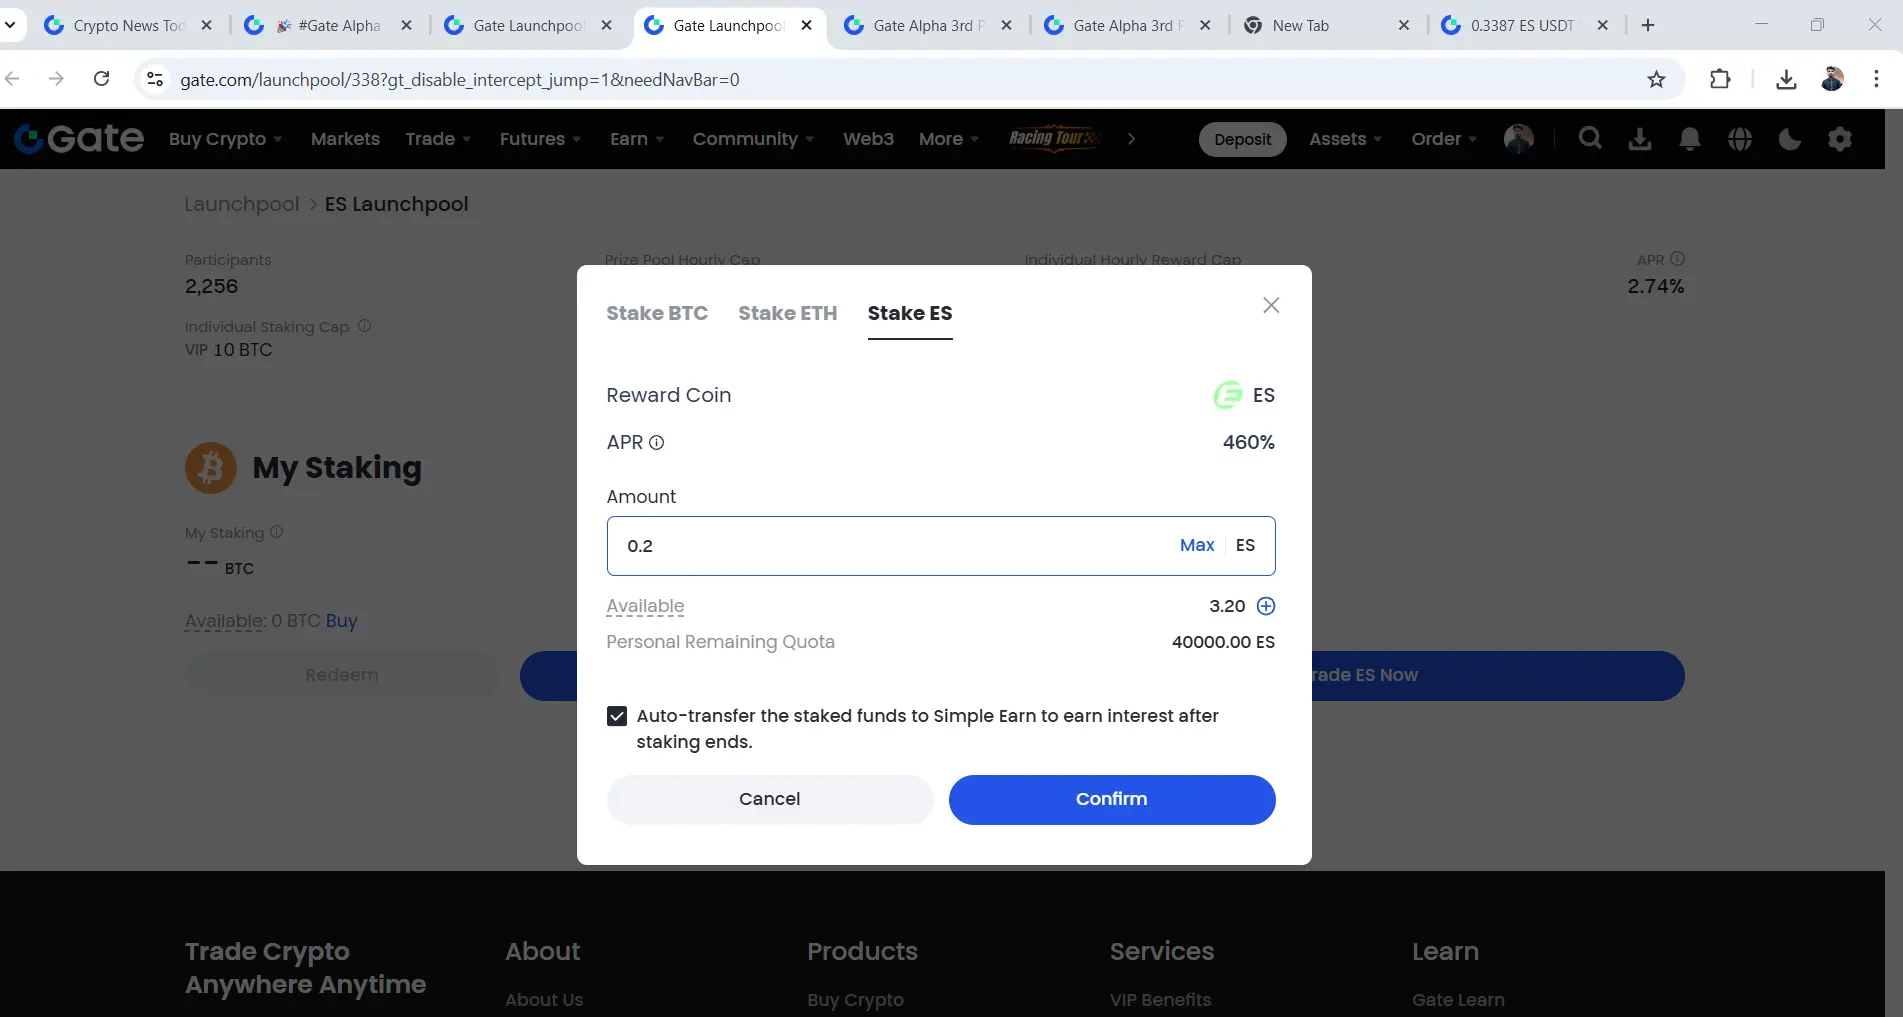Open the Markets menu item
Viewport: 1903px width, 1017px height.
coord(345,139)
